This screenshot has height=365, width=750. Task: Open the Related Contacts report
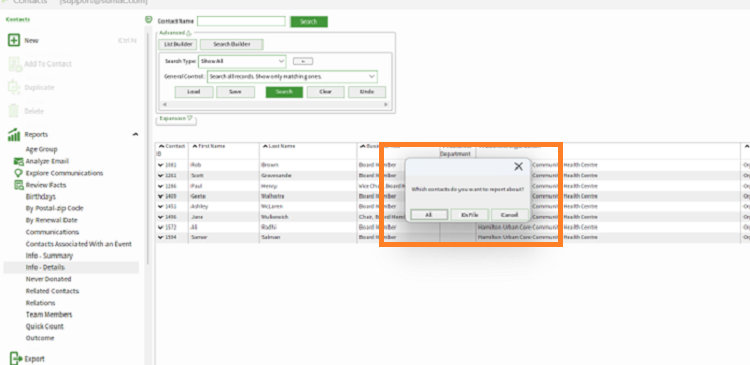point(53,291)
